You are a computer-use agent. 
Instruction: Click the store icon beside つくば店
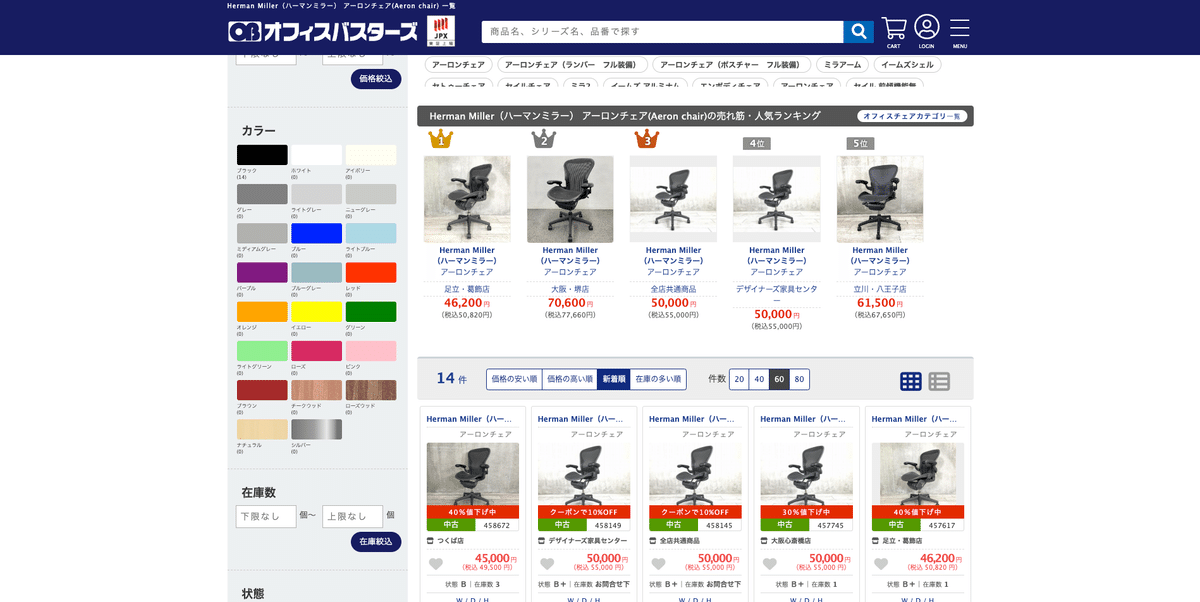pos(430,540)
